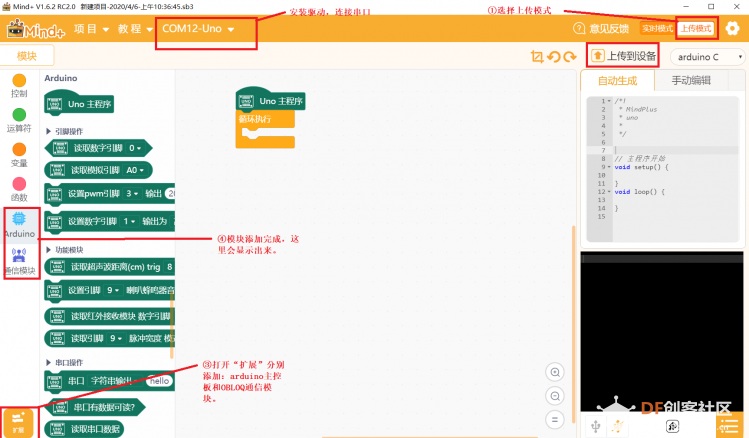Screen dimensions: 749x438
Task: Click the void loop() code line
Action: pos(640,192)
